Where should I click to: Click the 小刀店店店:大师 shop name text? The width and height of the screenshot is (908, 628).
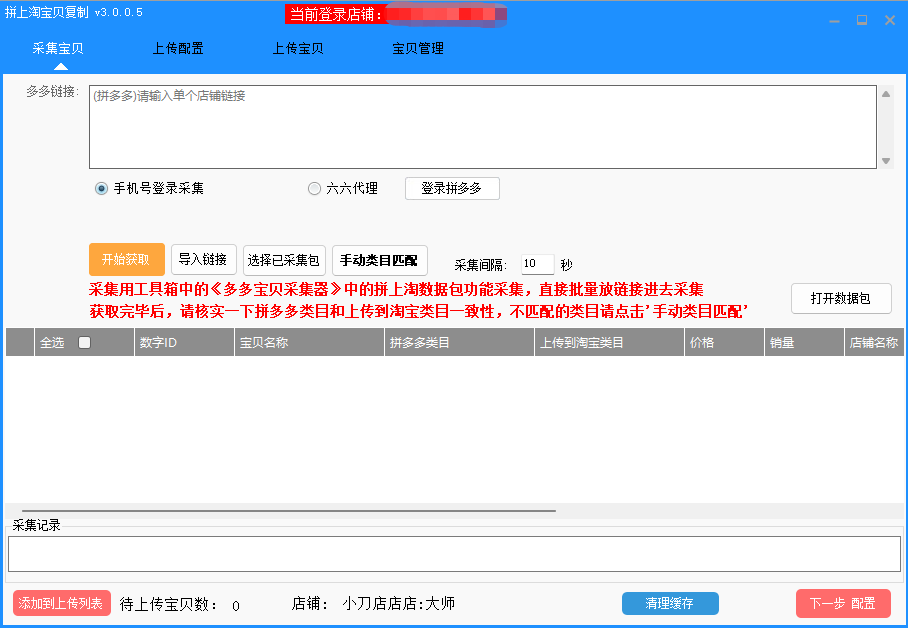tap(398, 604)
